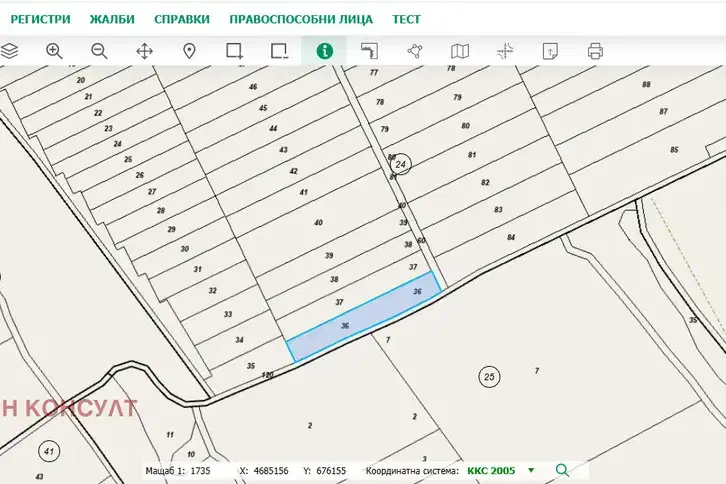Select parcel labeled 43 near top
726x484 pixels.
(283, 150)
